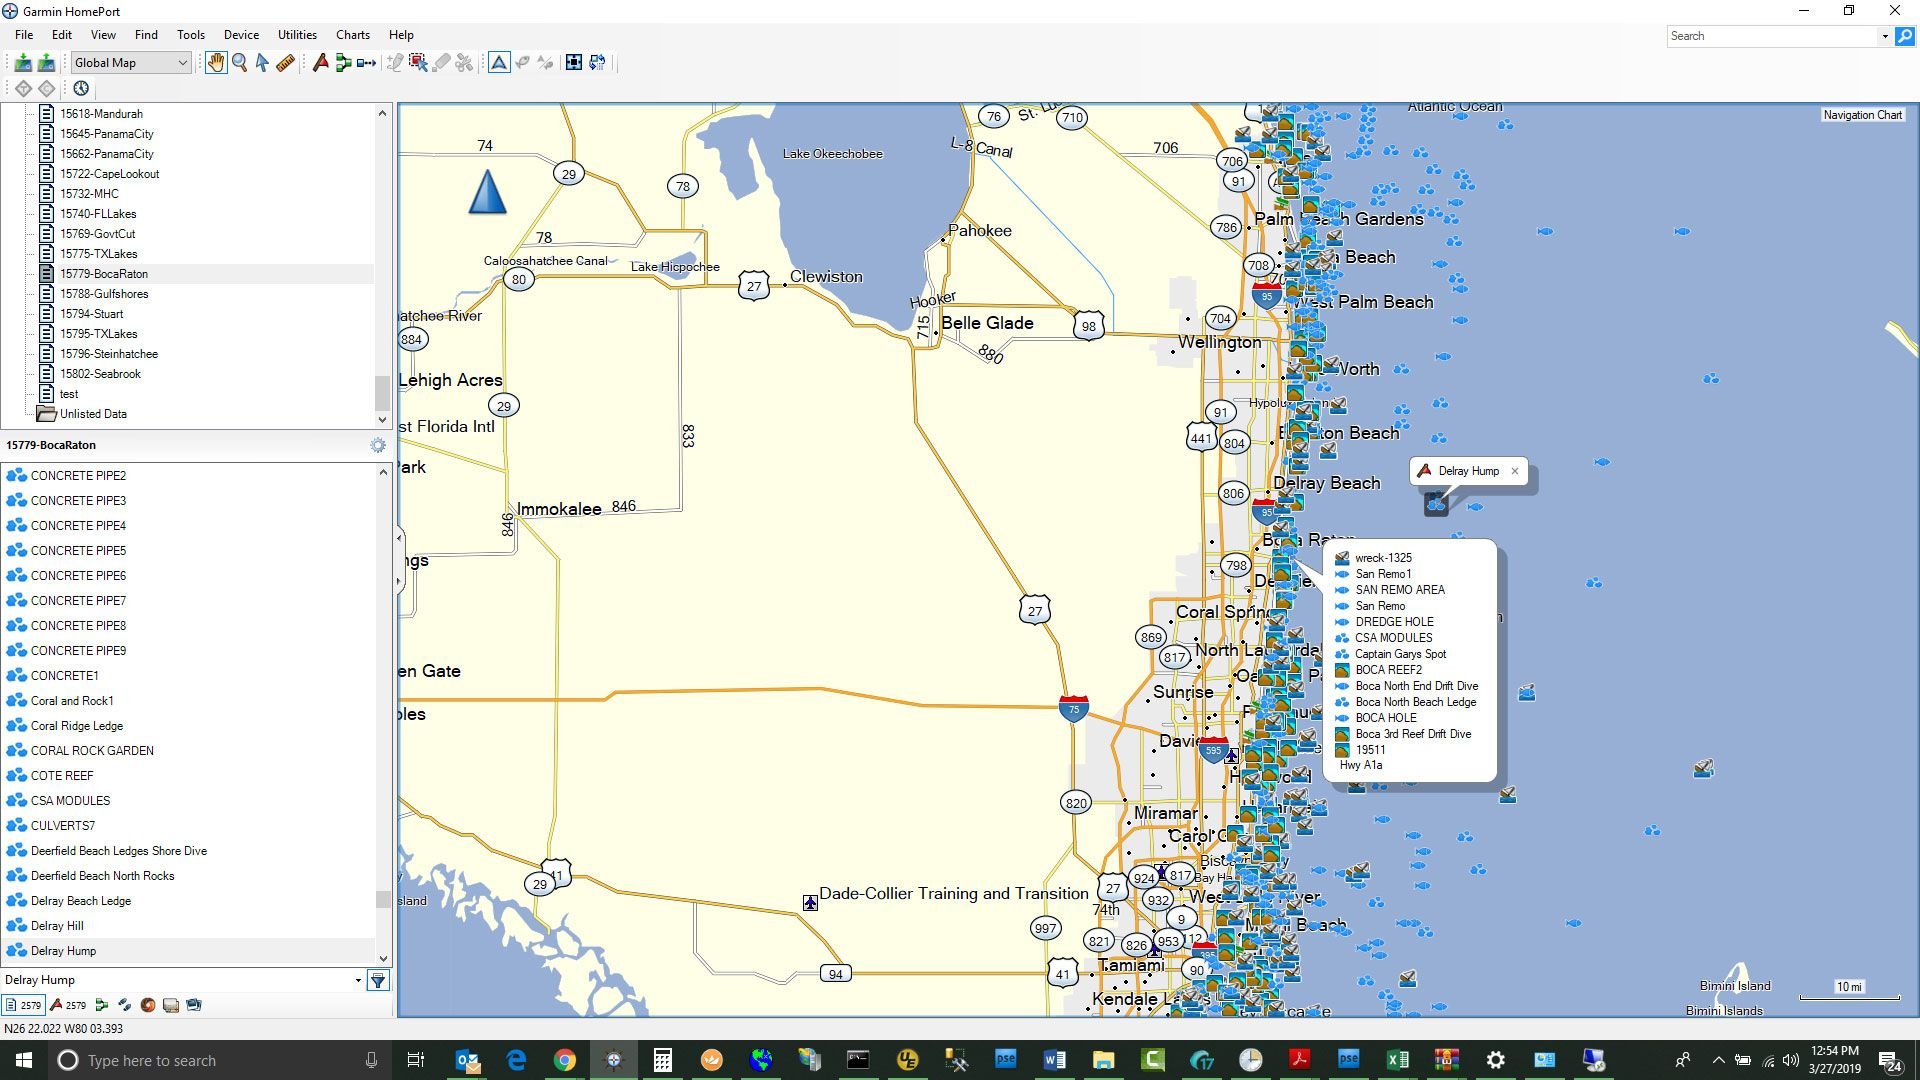Click the Send to Device toolbar icon

46,63
